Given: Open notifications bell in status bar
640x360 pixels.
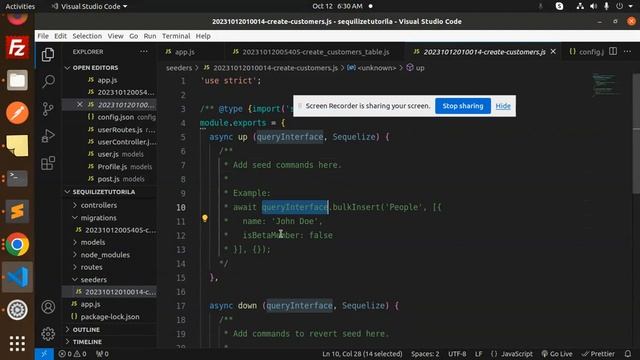Looking at the screenshot, I should coord(627,354).
